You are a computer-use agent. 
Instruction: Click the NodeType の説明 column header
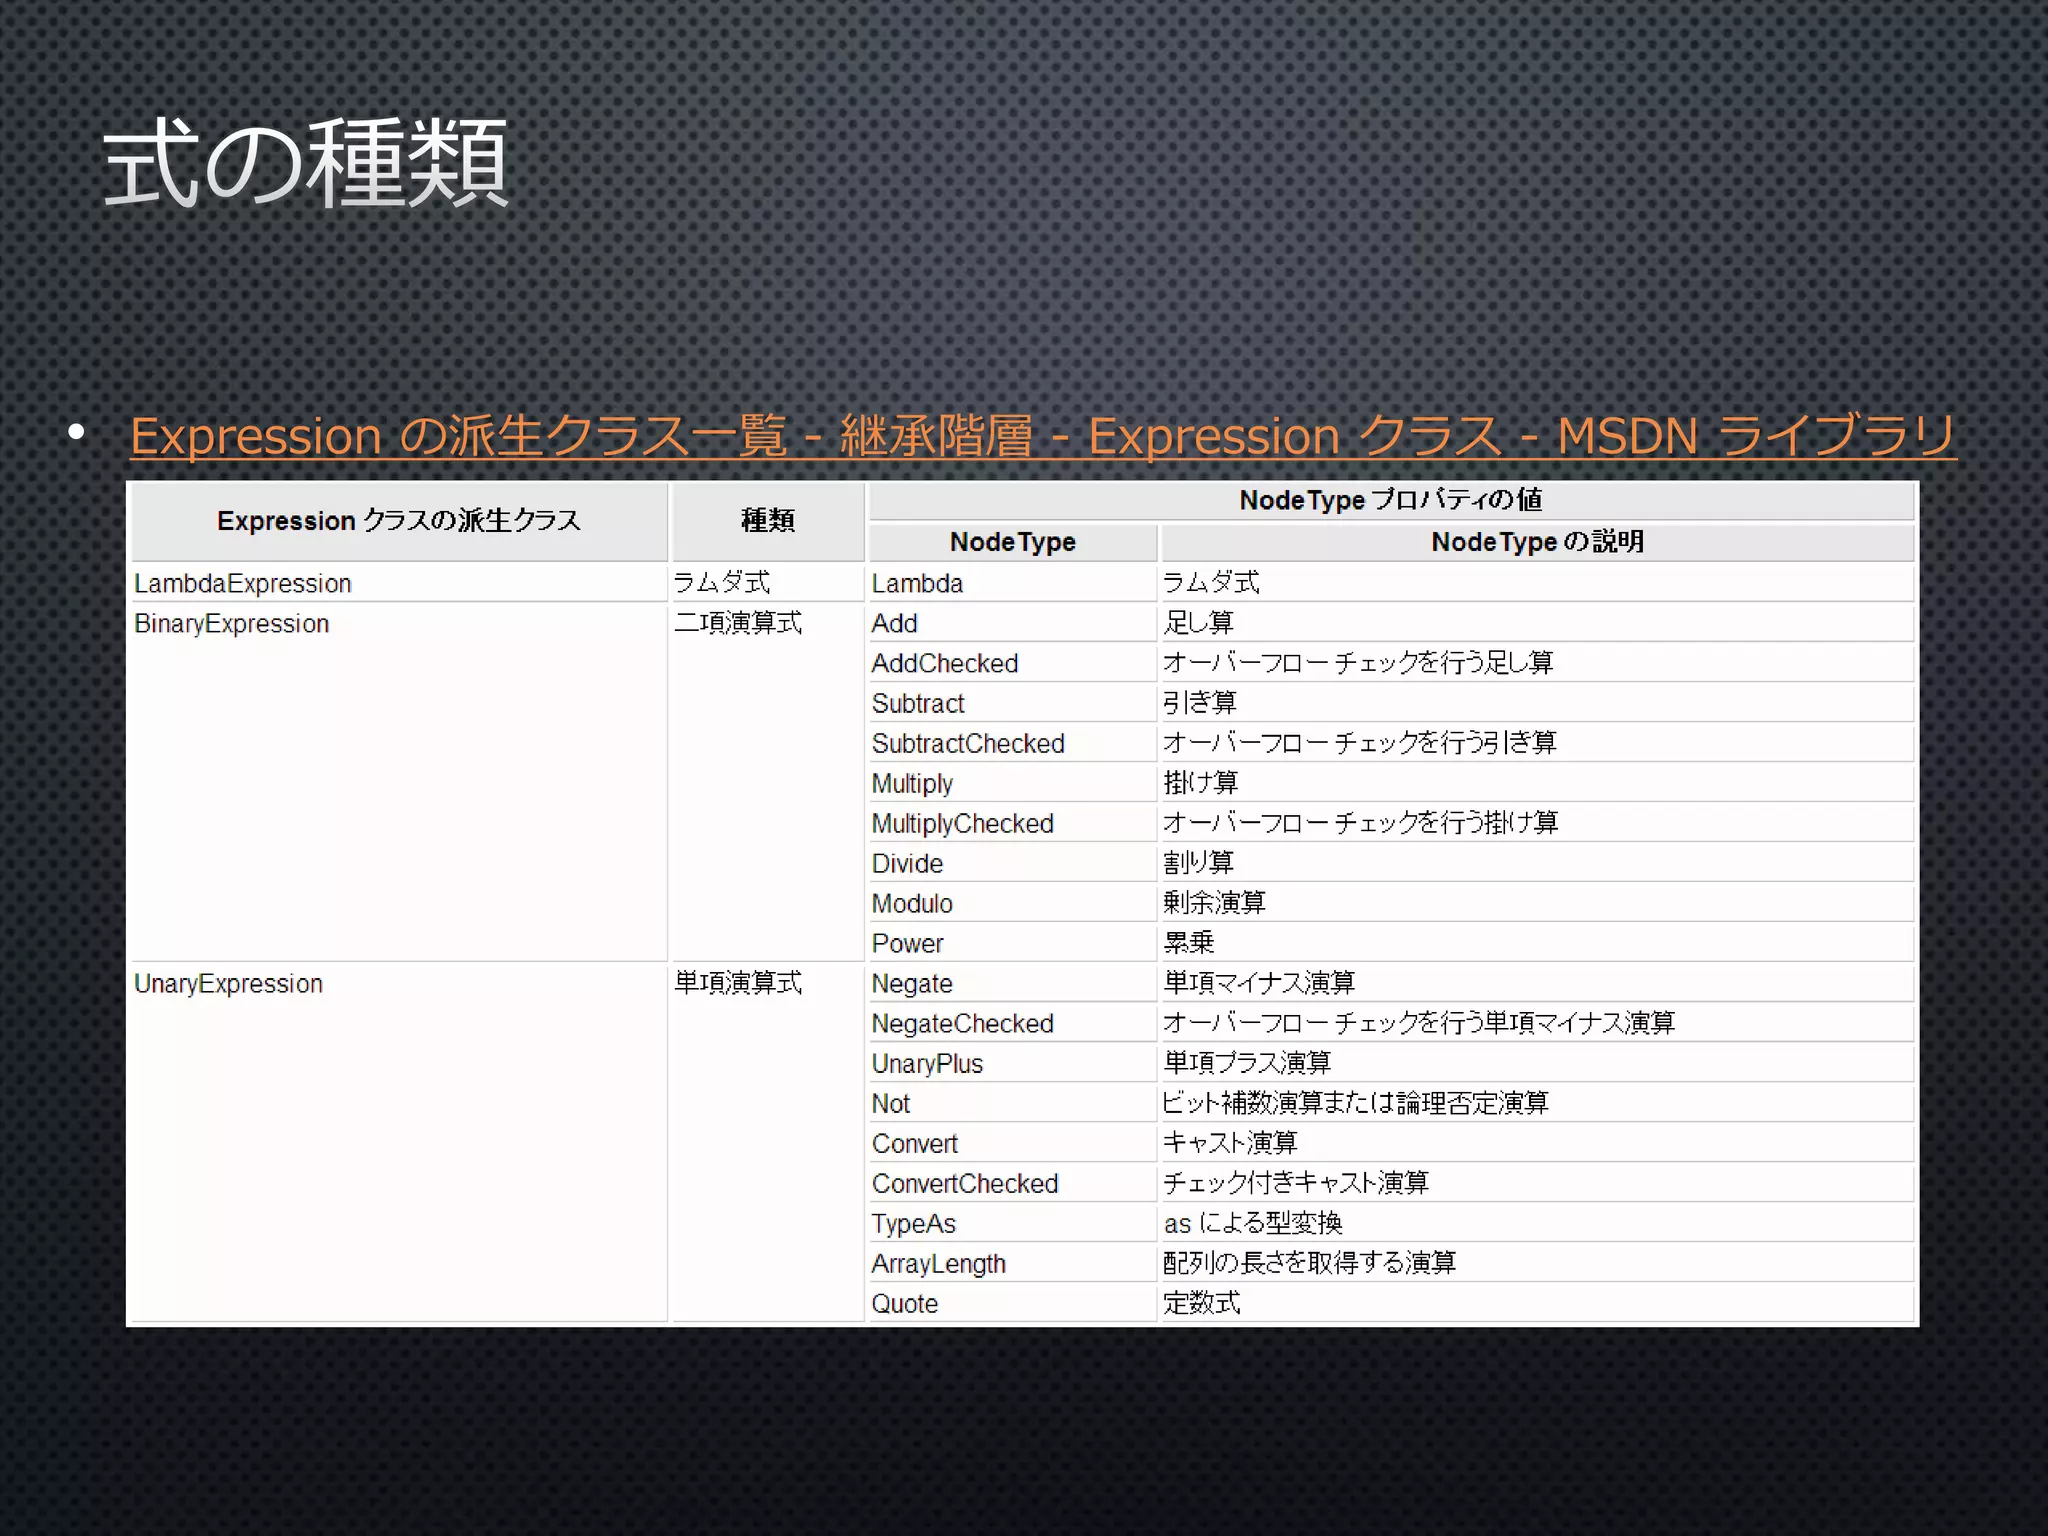[1538, 542]
